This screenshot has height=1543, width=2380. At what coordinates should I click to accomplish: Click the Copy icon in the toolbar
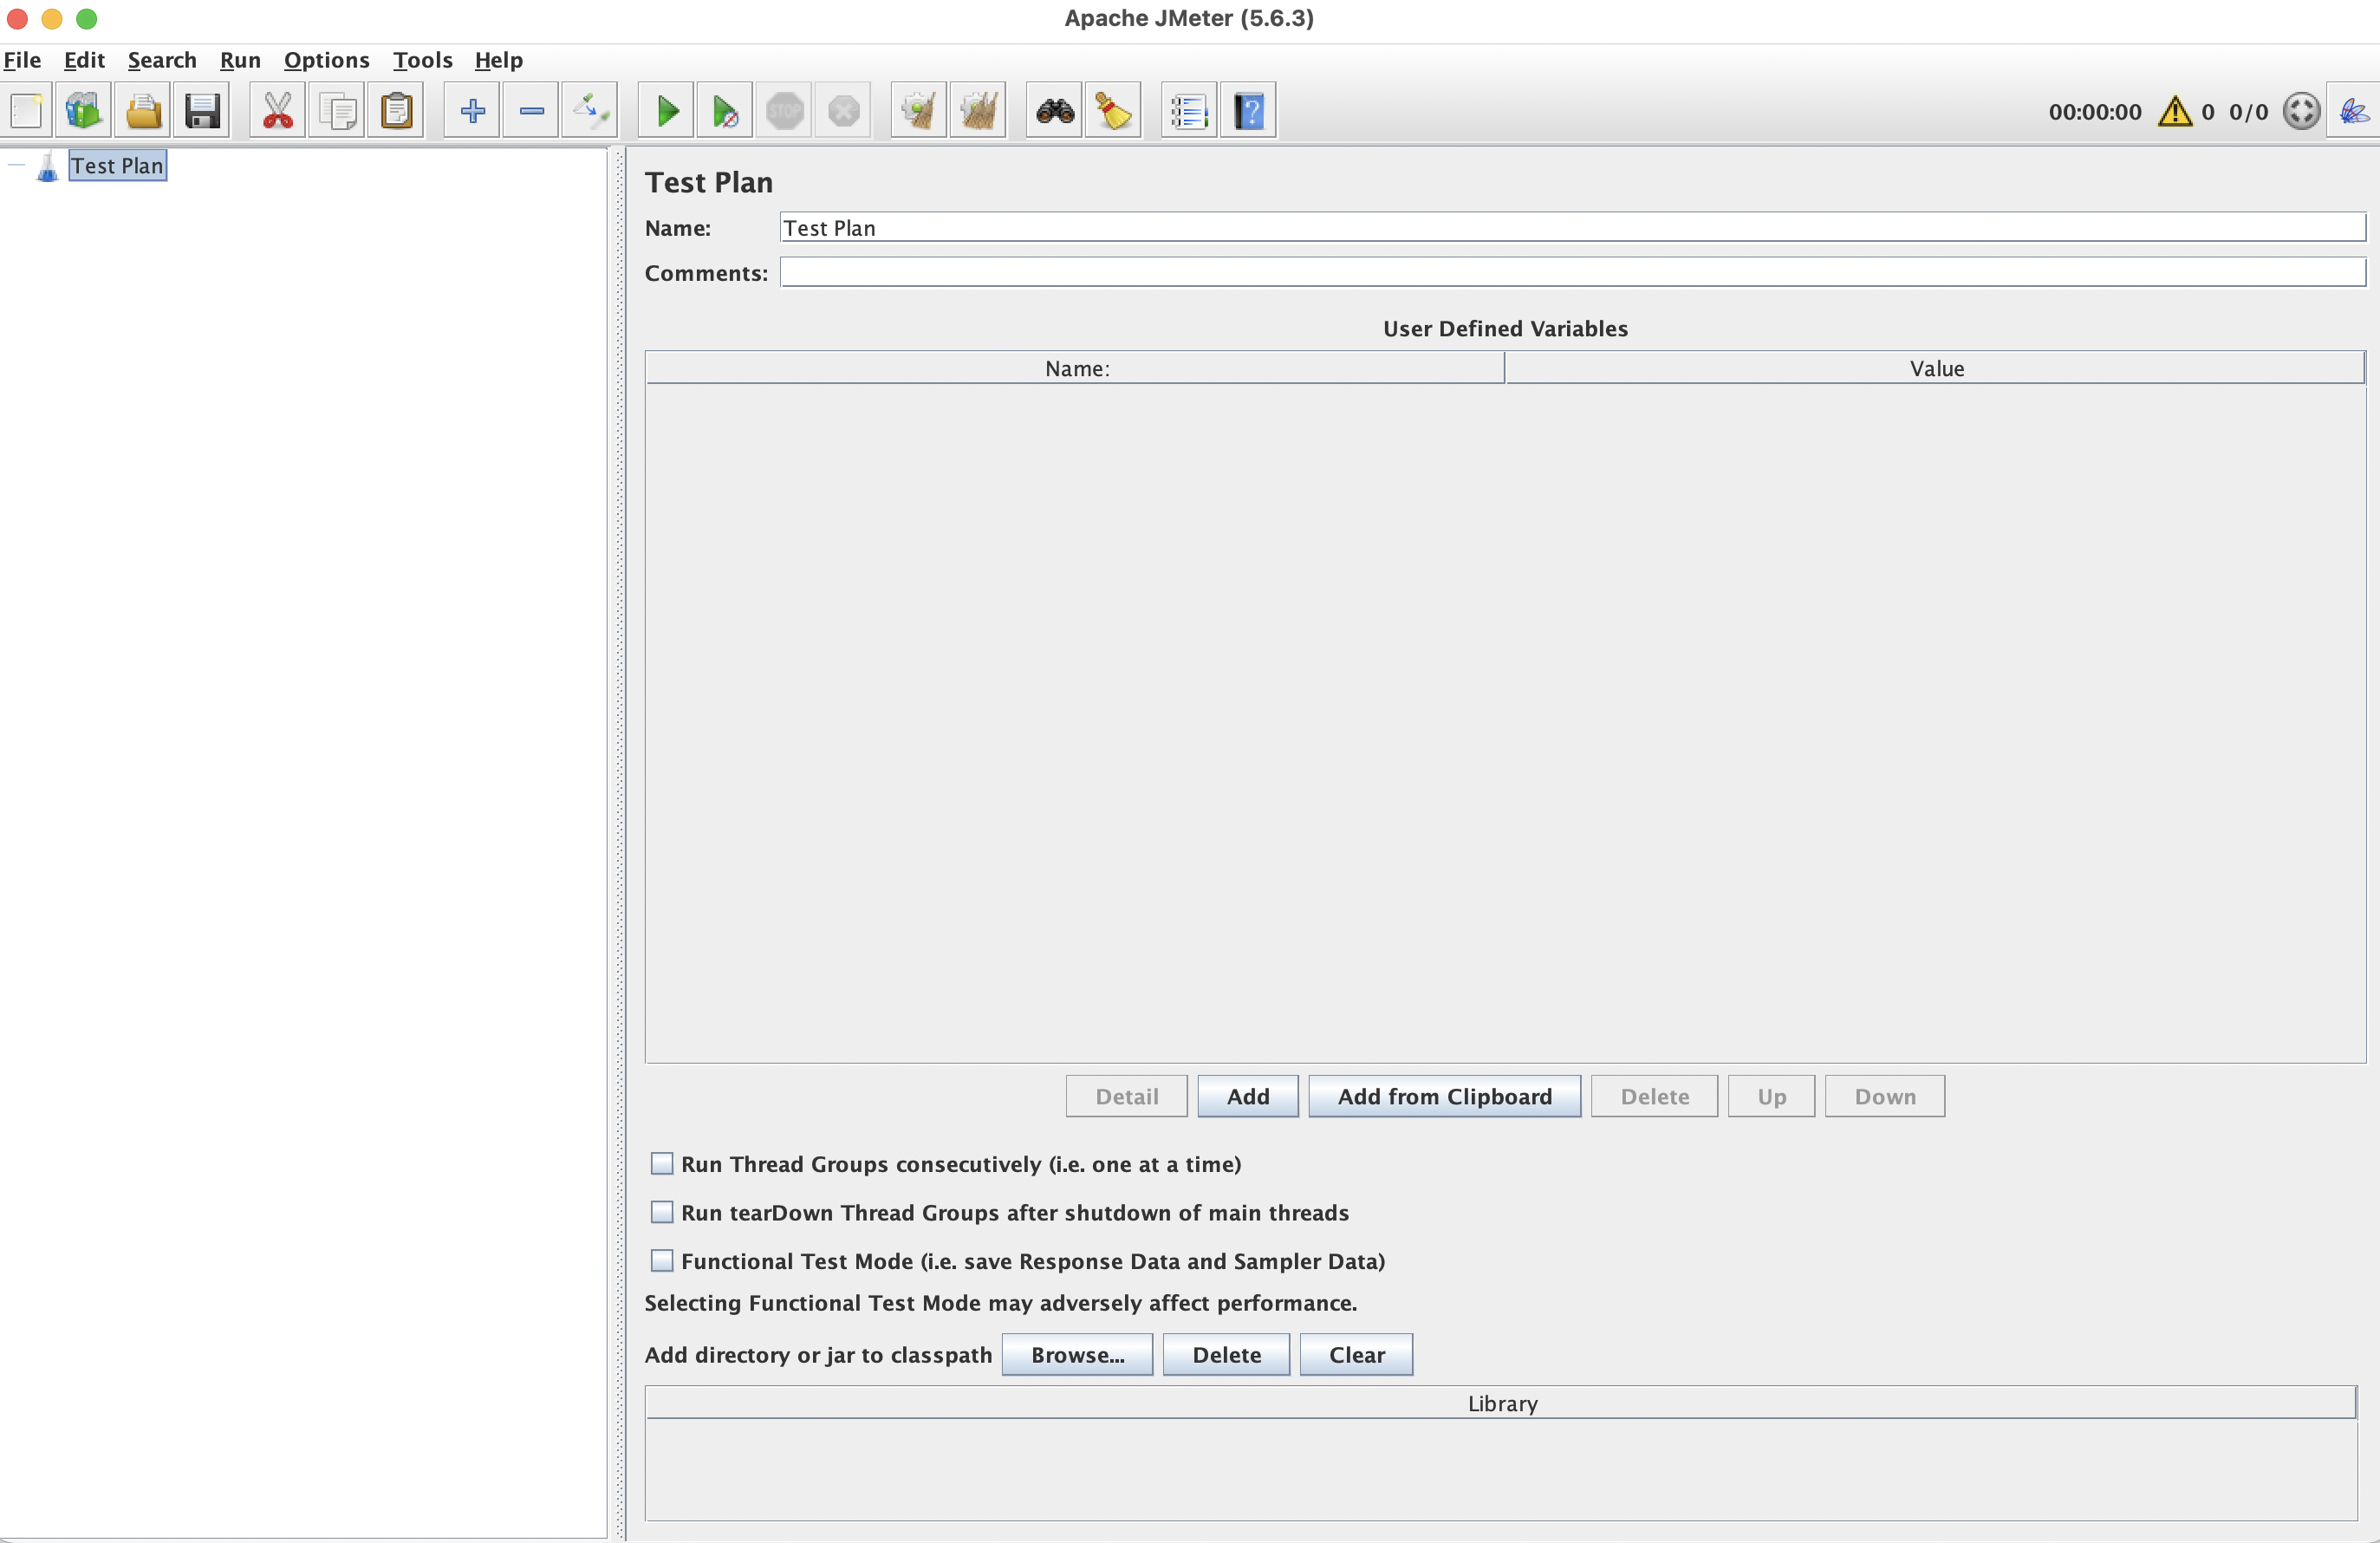337,111
